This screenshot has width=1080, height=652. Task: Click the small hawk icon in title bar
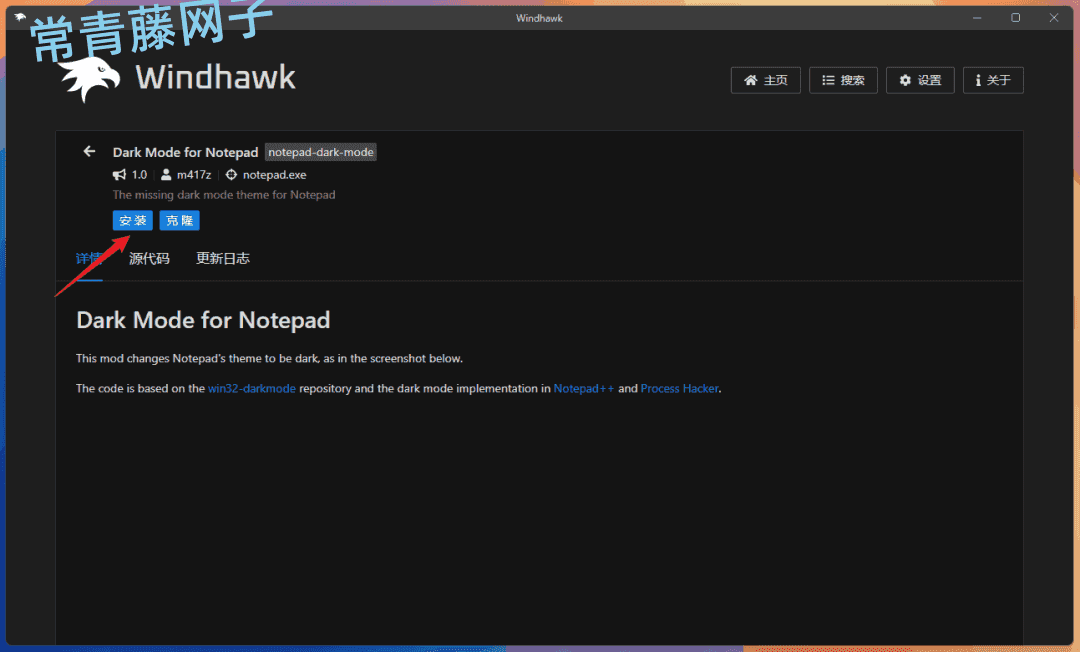[19, 17]
